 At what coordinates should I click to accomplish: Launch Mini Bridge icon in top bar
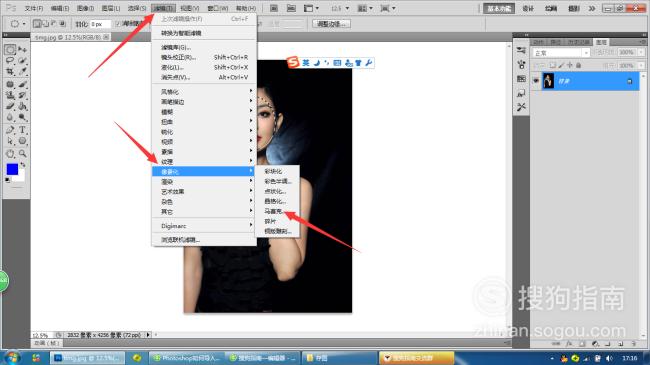click(x=291, y=8)
